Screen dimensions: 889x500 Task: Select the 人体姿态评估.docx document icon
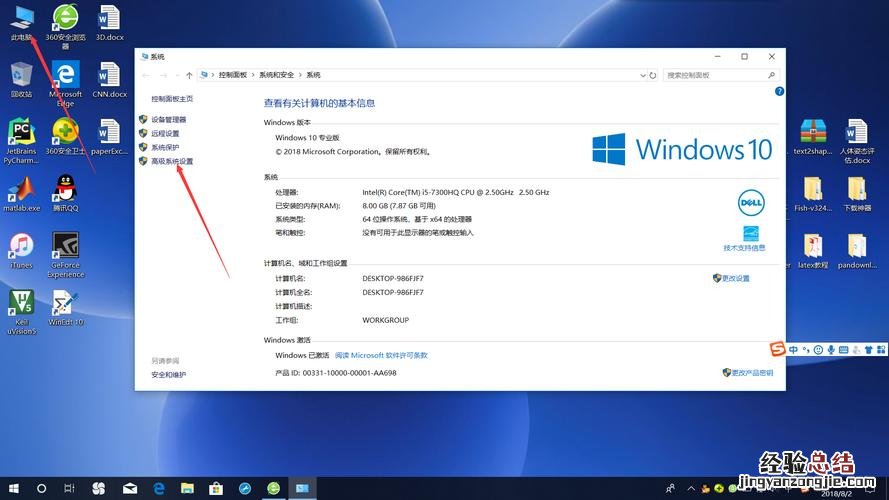[857, 141]
